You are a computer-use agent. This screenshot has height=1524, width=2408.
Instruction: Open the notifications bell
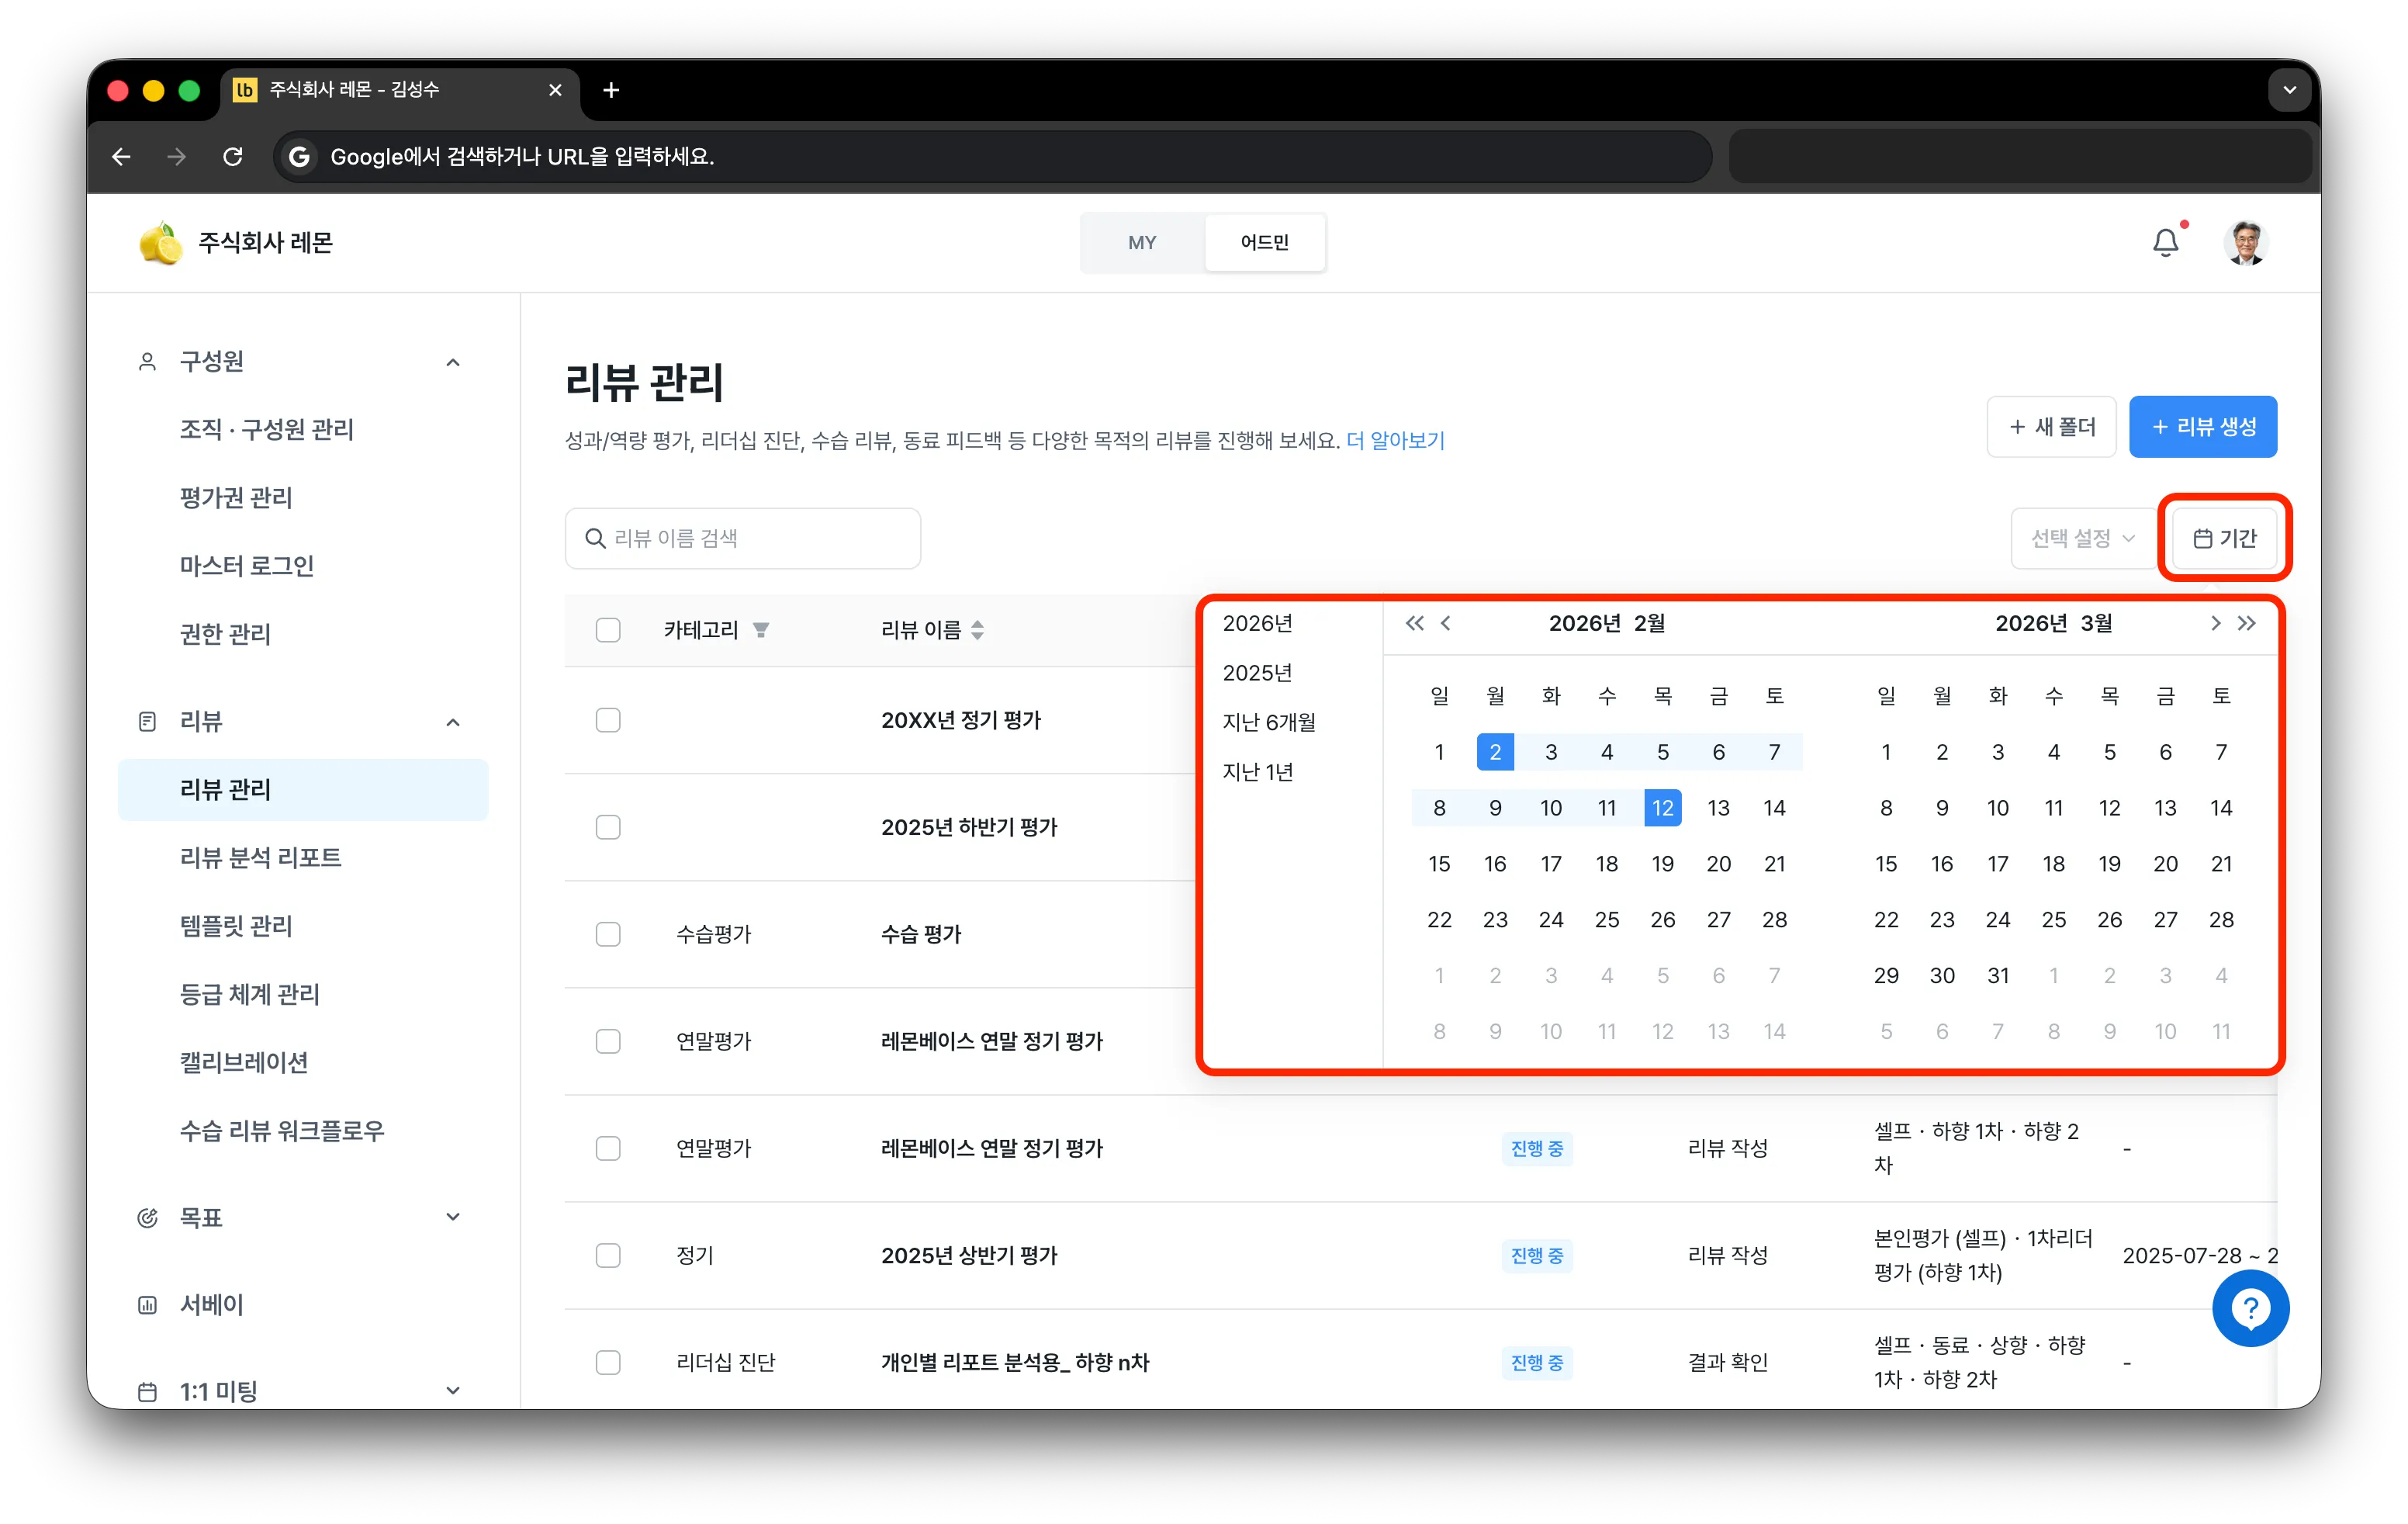(2165, 242)
